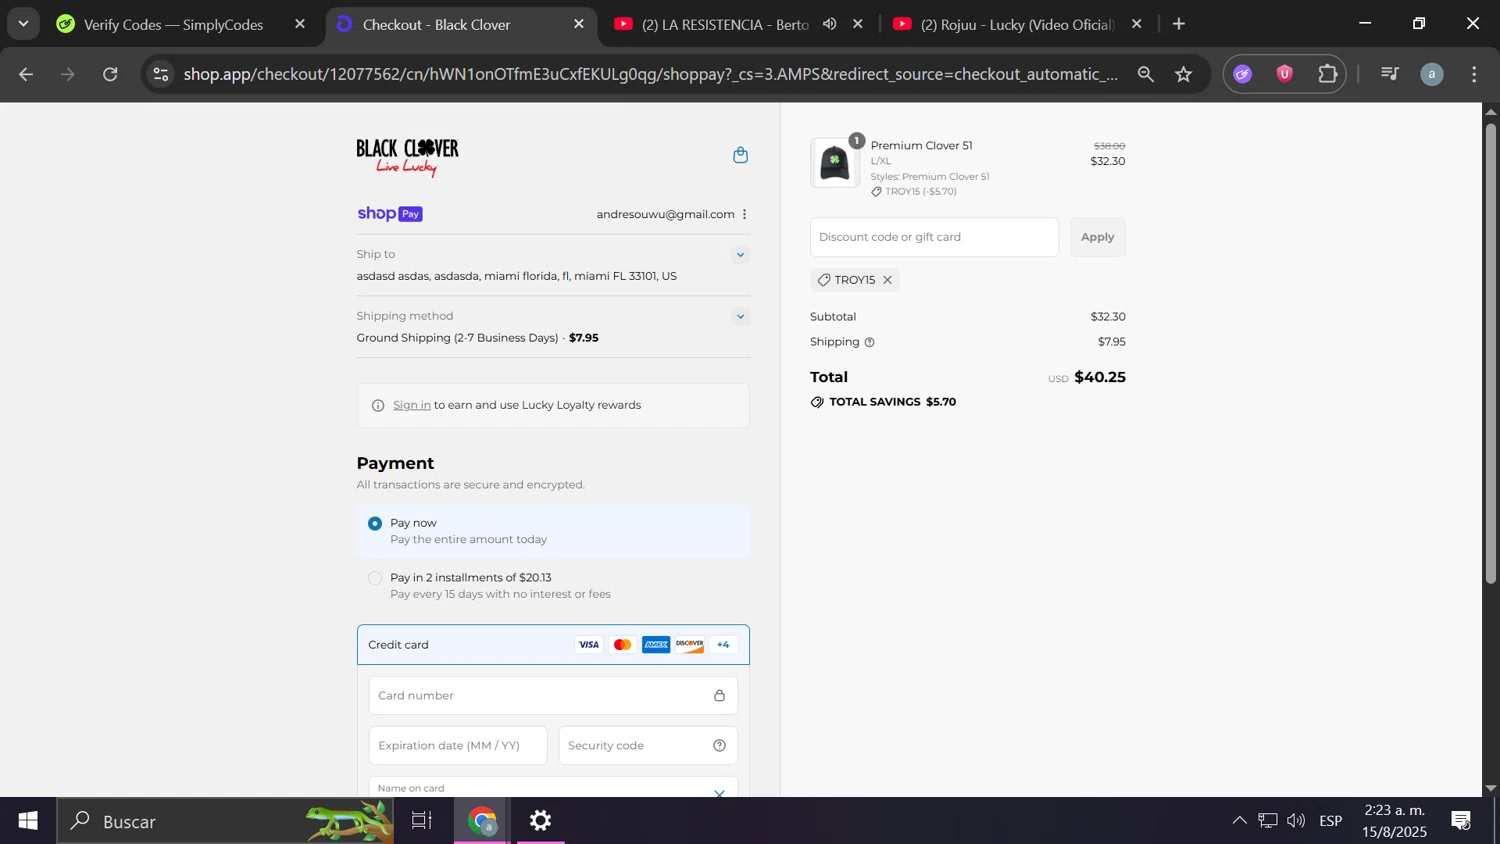
Task: Close the Rojuu Lucky tab
Action: click(x=1137, y=24)
